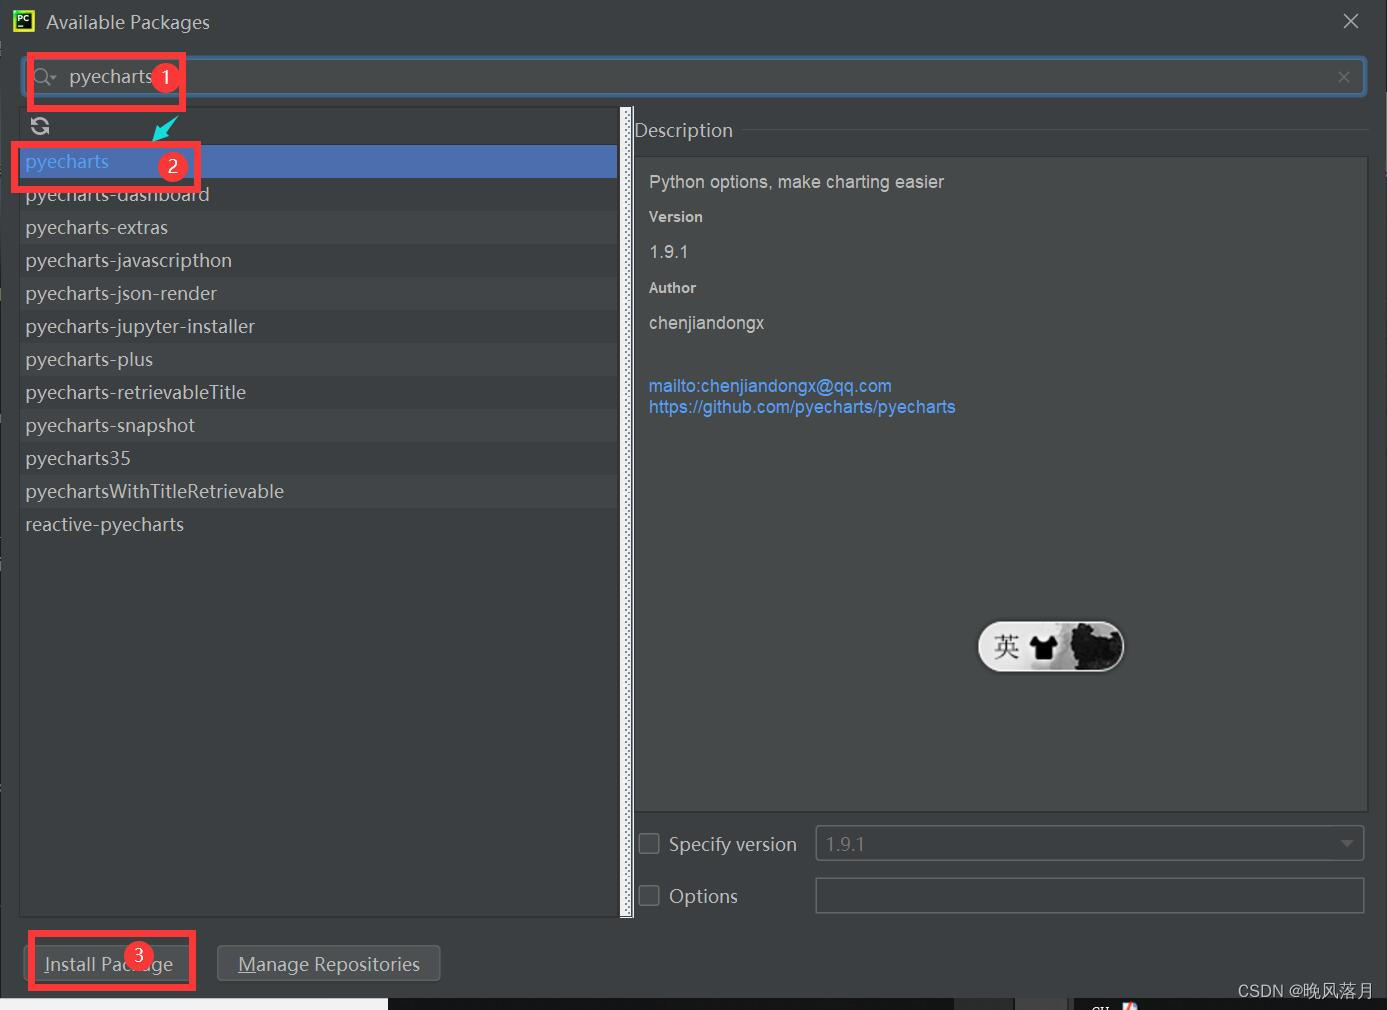Open the github.com/pyecharts/pyecharts link

802,407
